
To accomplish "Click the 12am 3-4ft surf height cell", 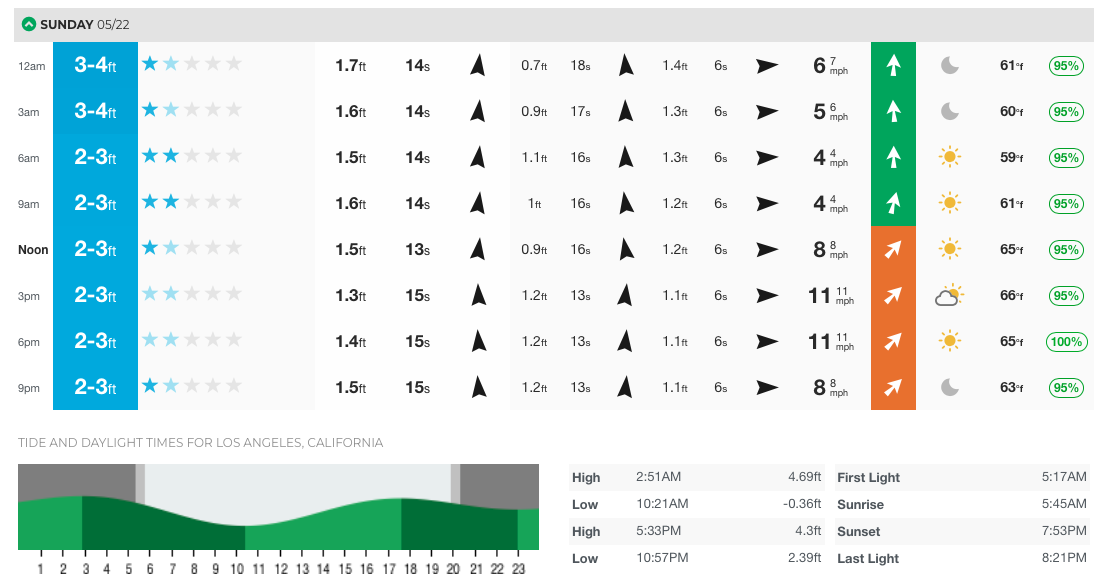I will click(x=95, y=66).
